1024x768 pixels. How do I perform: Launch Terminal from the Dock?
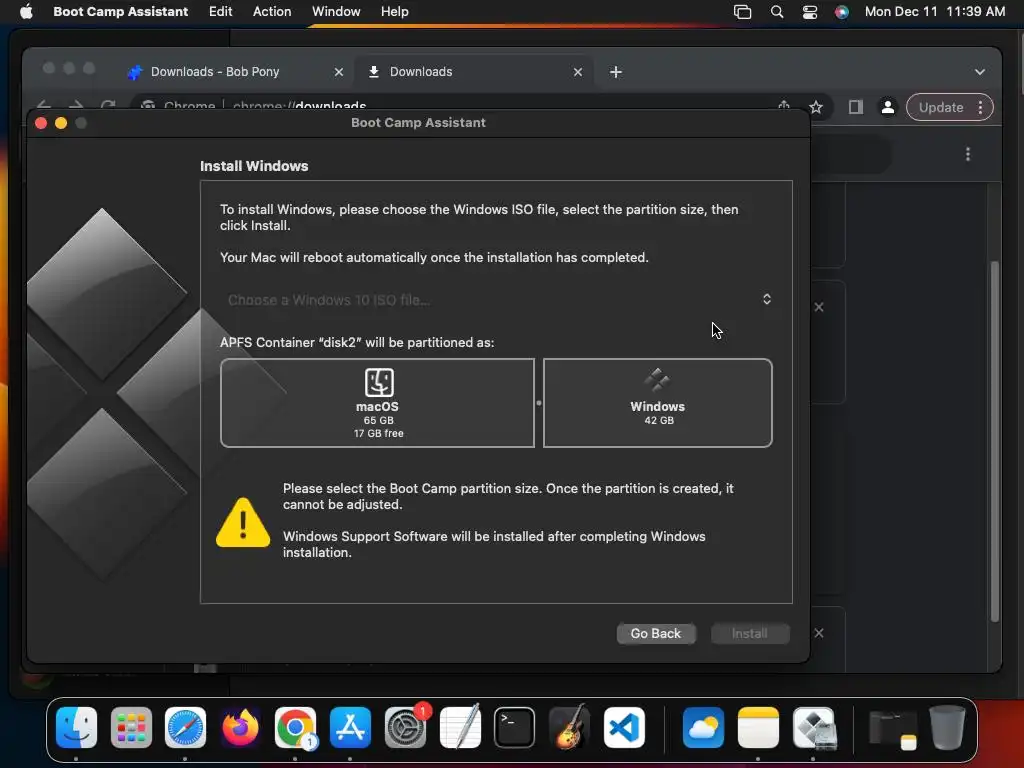coord(515,727)
